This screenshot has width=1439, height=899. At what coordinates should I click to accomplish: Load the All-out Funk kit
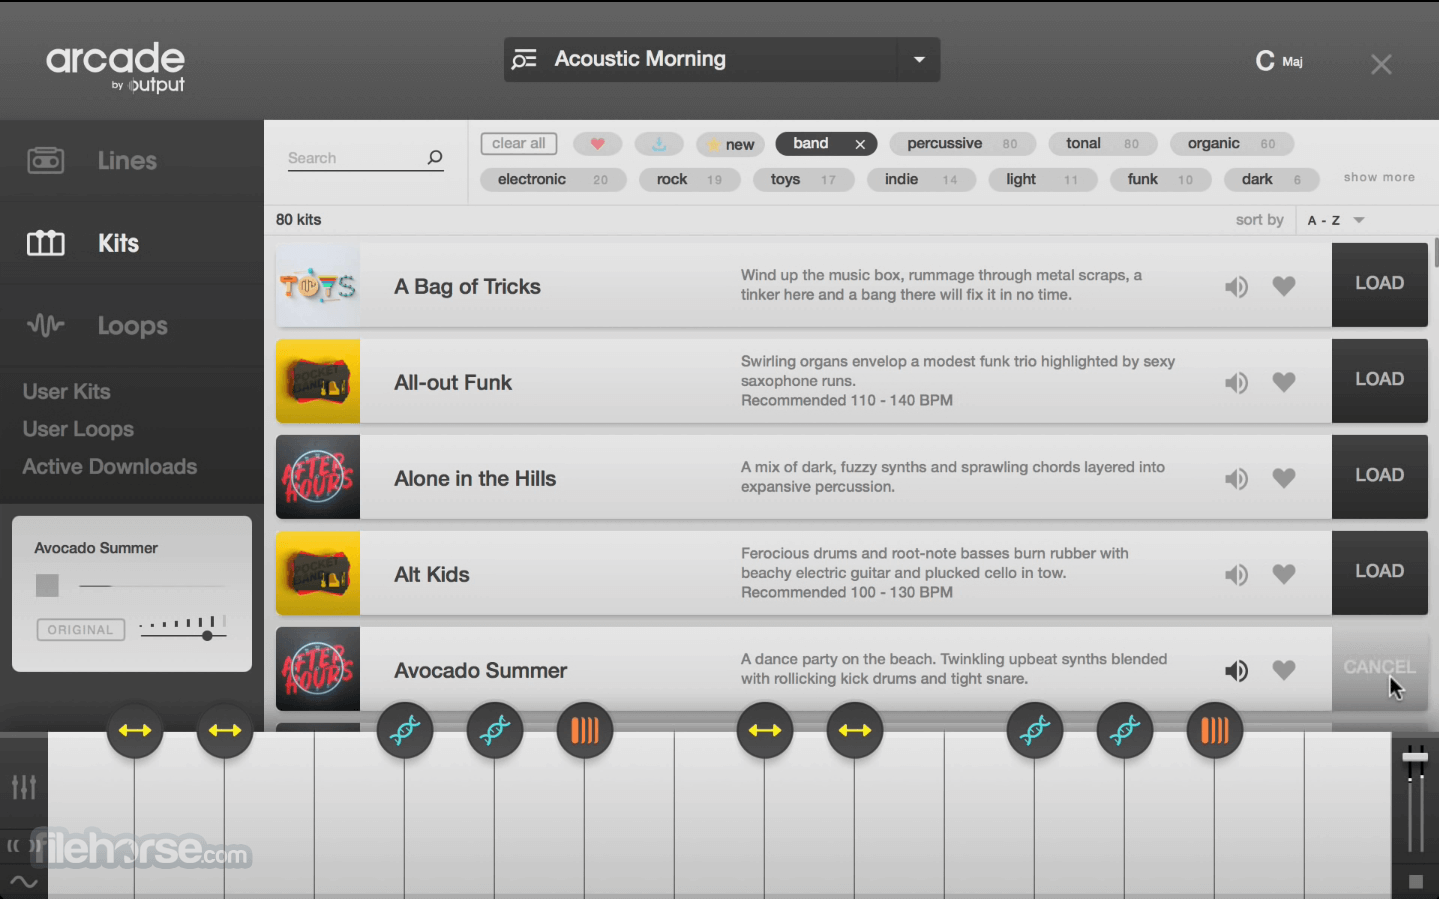[x=1379, y=380]
